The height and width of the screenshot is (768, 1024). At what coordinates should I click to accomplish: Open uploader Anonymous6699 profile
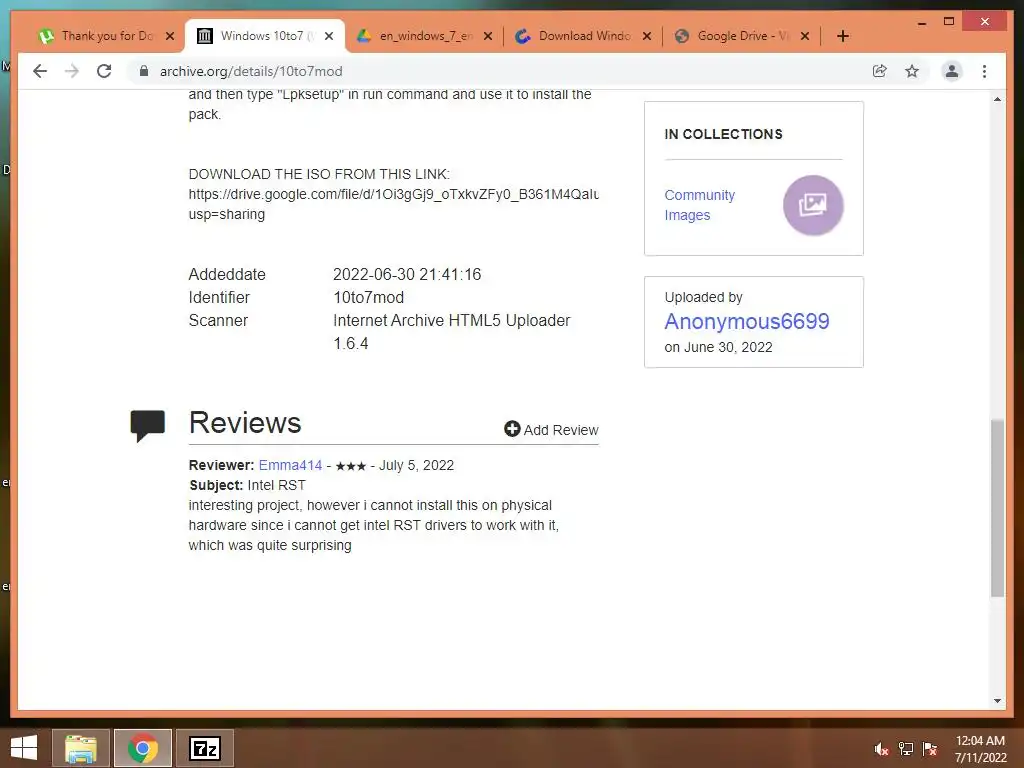coord(746,321)
